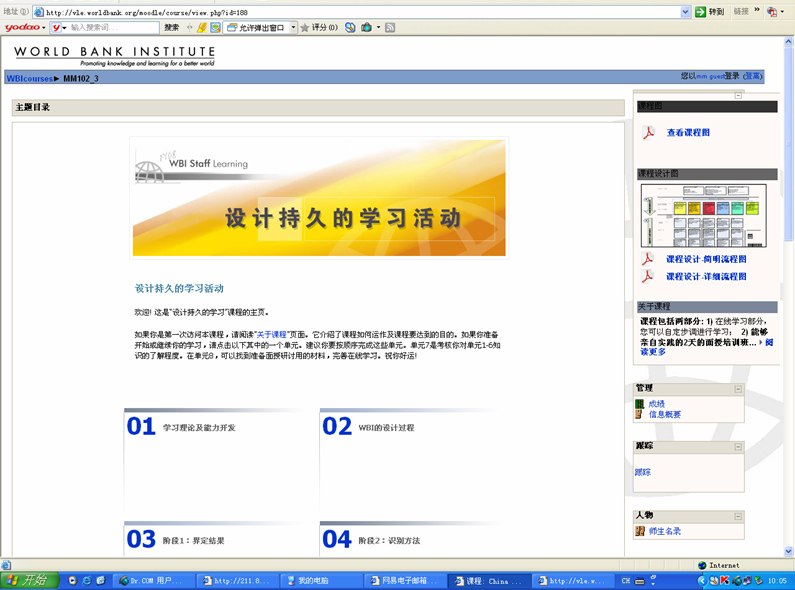Click the 师生名录 participants icon
795x590 pixels.
[x=640, y=531]
